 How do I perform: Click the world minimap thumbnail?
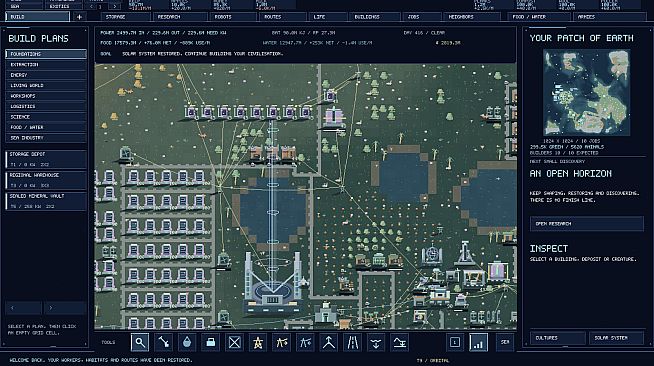[x=586, y=93]
